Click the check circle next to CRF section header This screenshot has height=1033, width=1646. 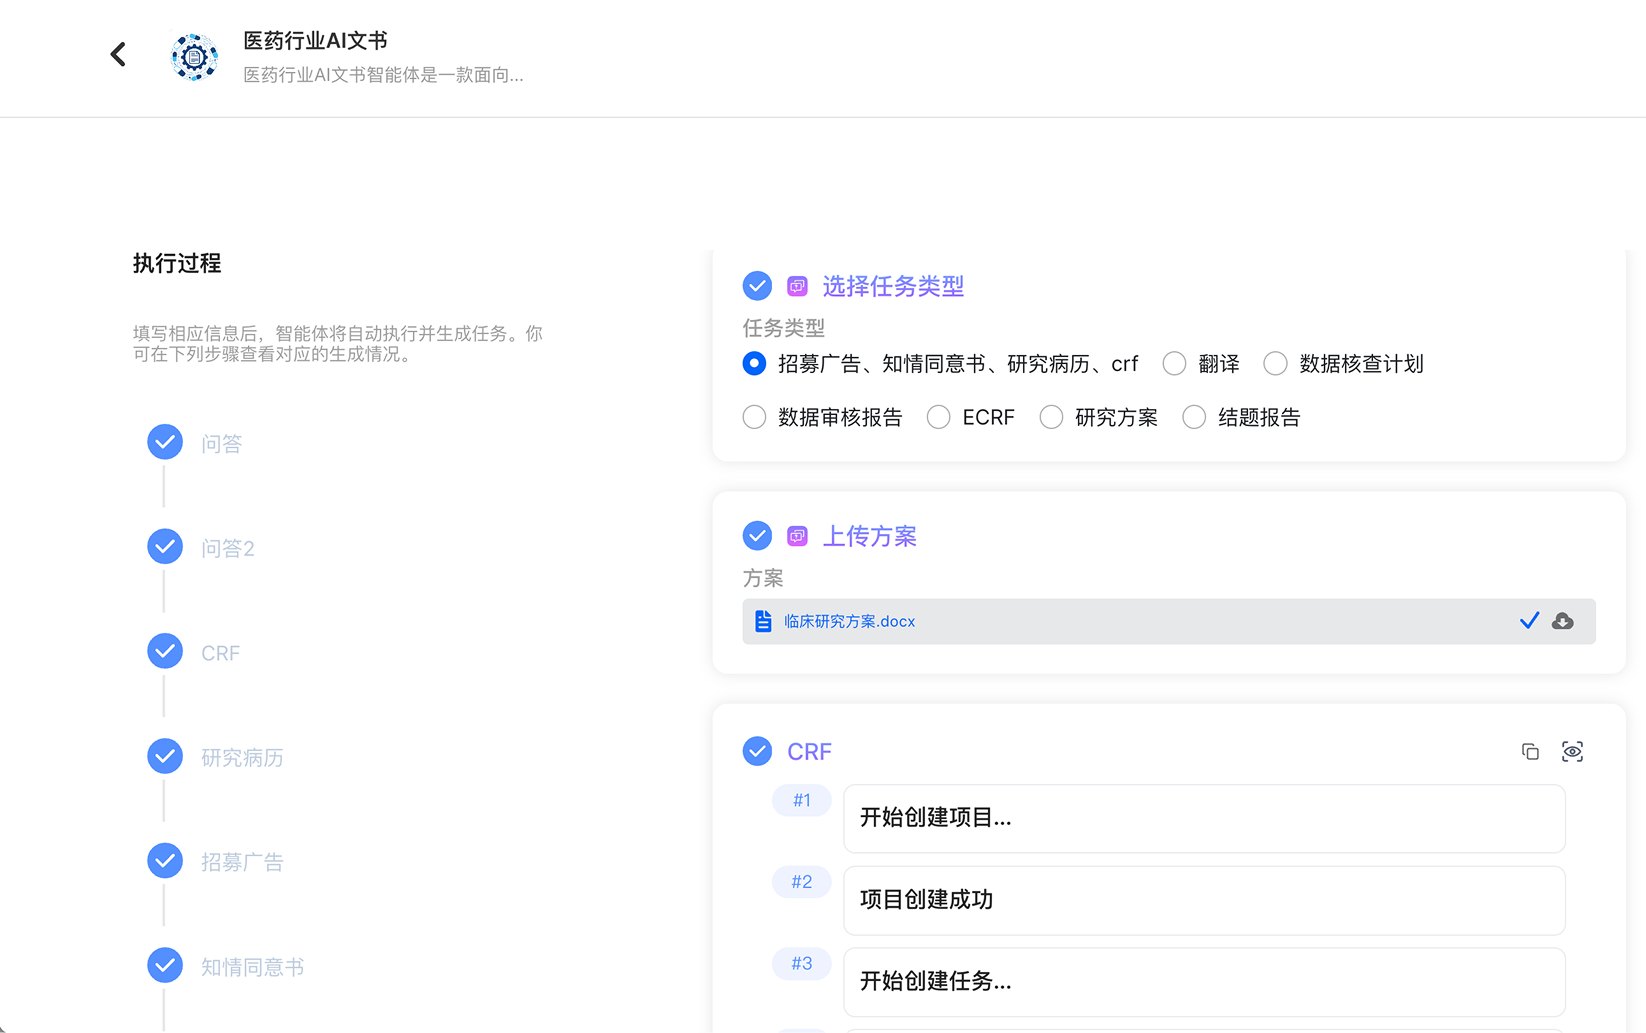click(x=757, y=751)
